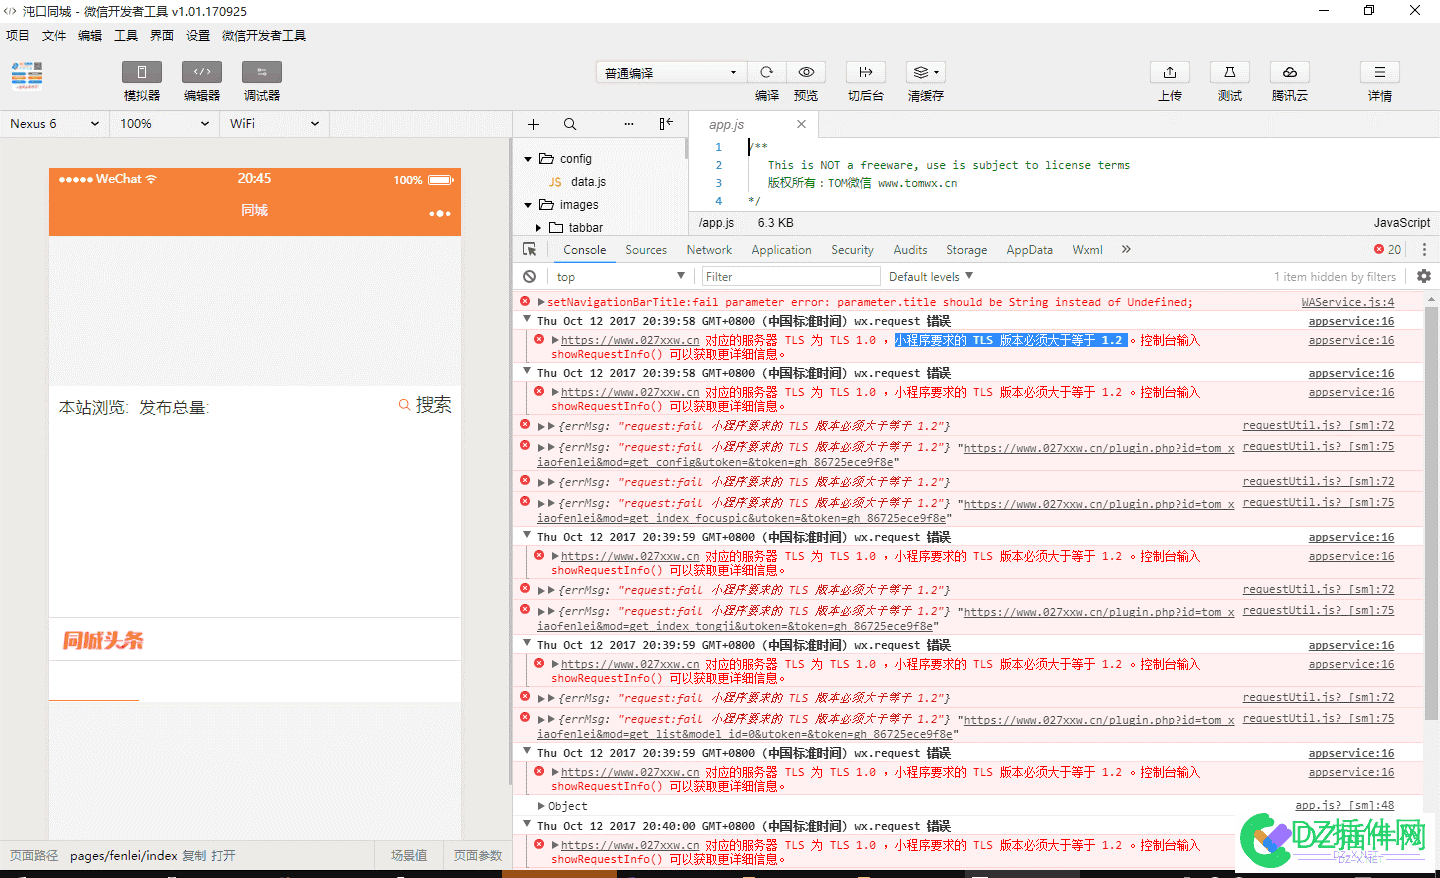Switch to the AppData tab
Image resolution: width=1440 pixels, height=878 pixels.
[x=1029, y=250]
